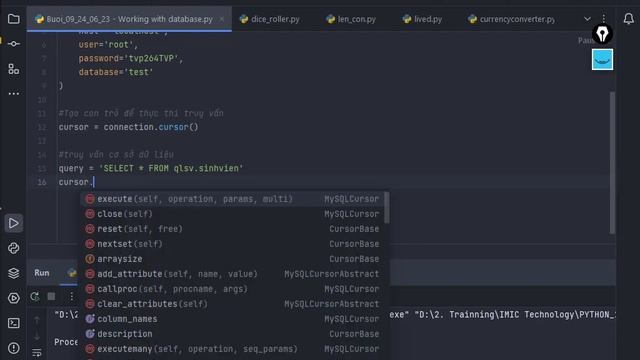Select the Run panel tab
This screenshot has width=640, height=360.
pyautogui.click(x=42, y=273)
